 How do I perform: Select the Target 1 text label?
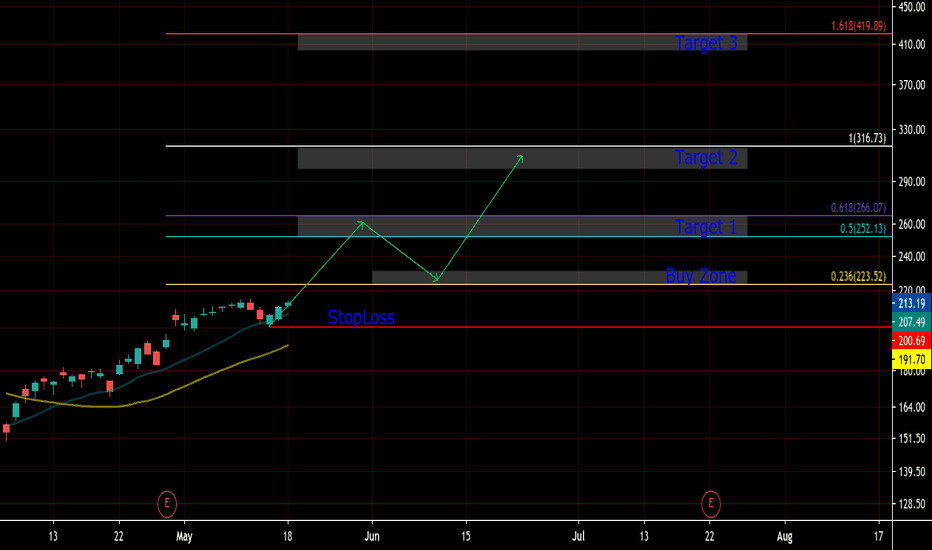pyautogui.click(x=706, y=227)
